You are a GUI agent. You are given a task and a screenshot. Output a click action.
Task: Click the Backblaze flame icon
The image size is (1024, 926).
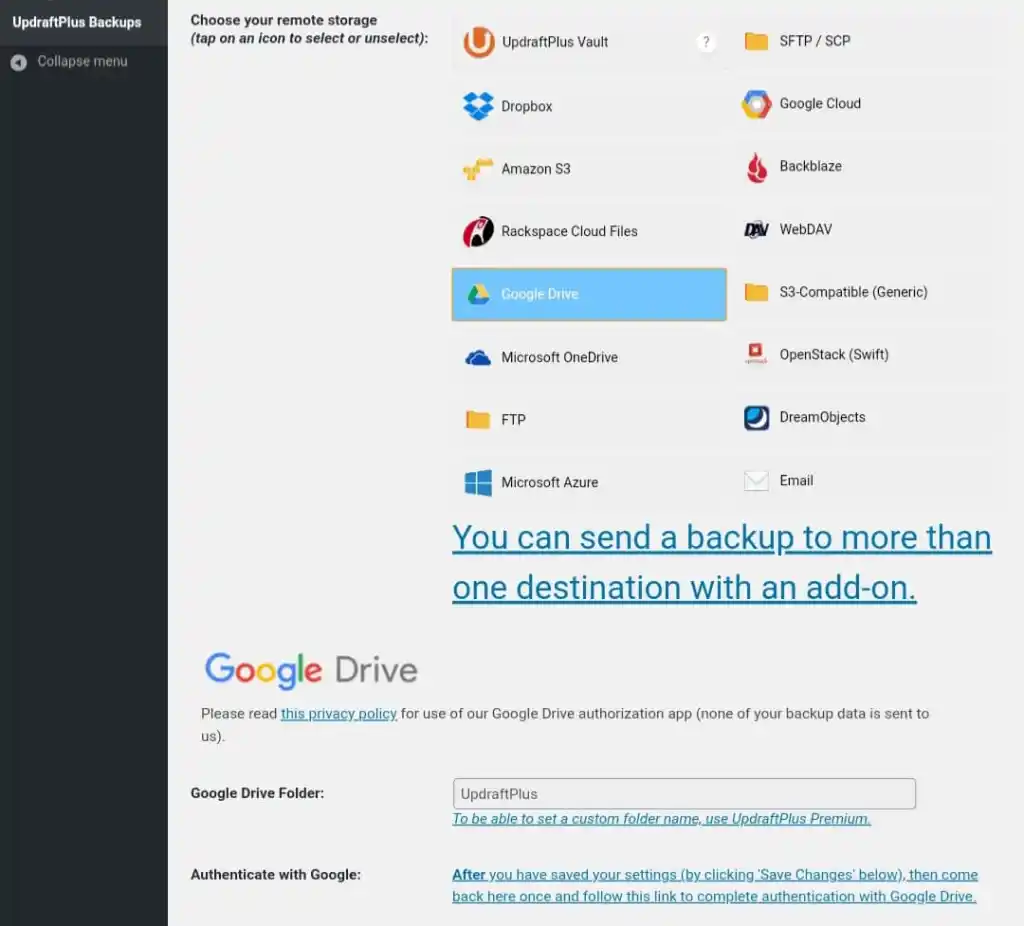click(x=757, y=167)
